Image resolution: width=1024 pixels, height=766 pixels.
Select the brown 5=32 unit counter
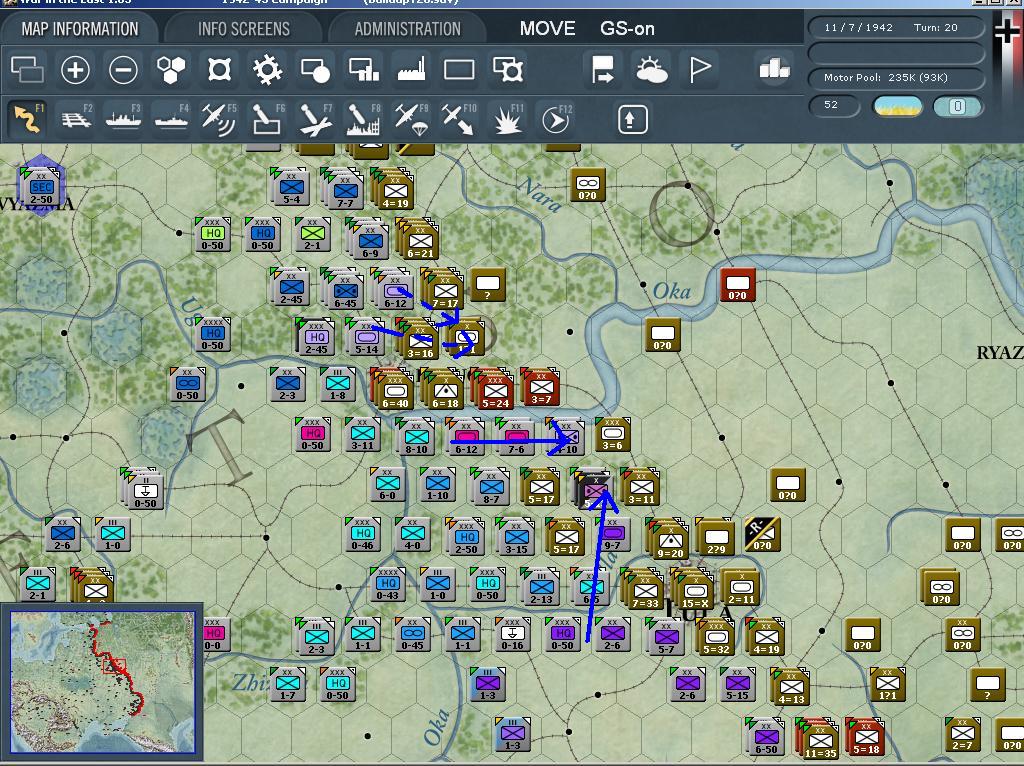point(716,638)
